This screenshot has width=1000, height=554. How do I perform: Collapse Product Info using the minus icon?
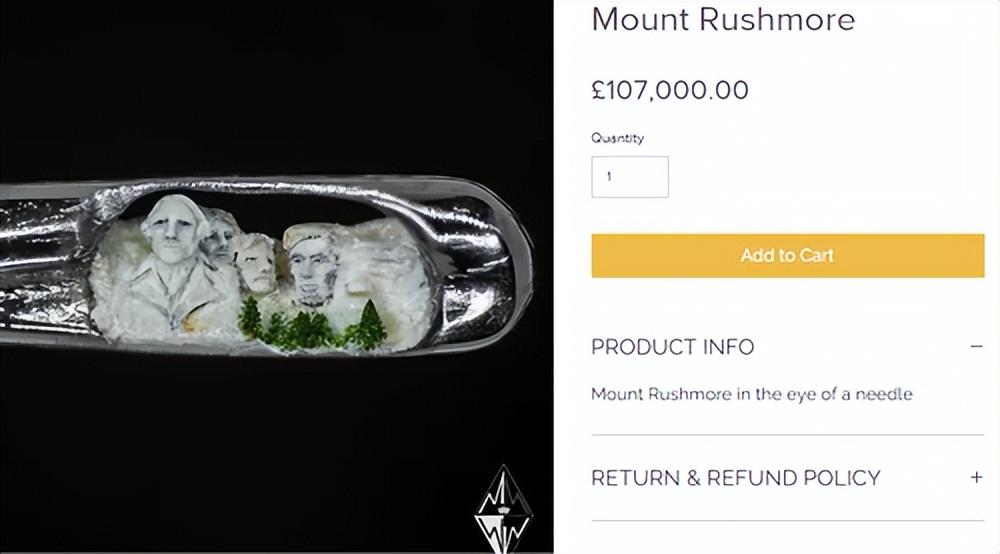point(976,347)
